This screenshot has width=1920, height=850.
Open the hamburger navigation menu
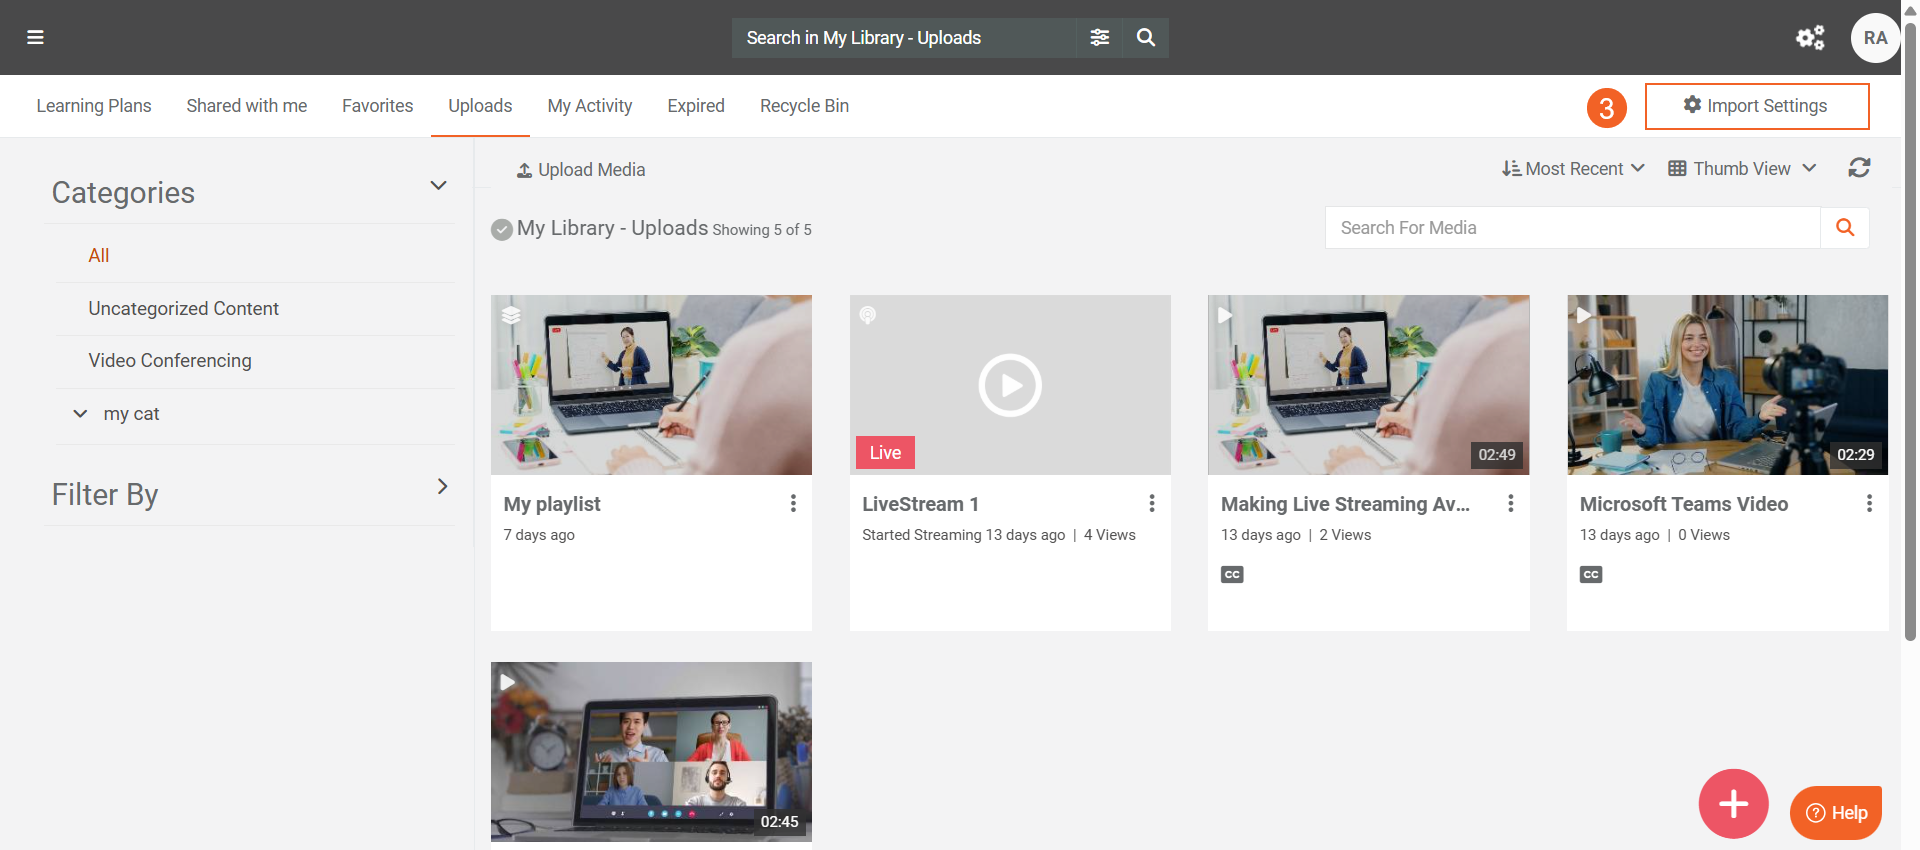click(x=35, y=38)
